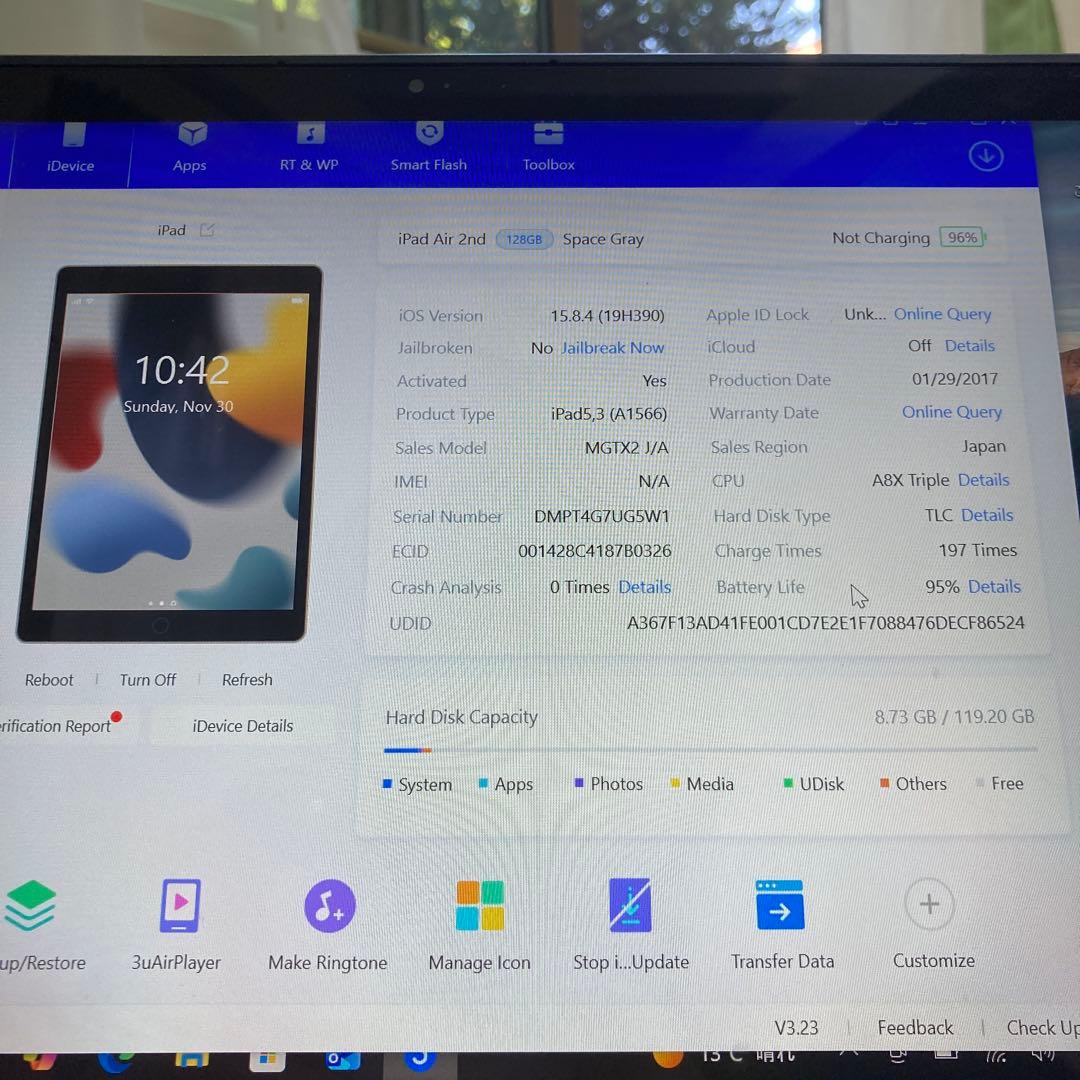Open the Make Ringtone tool
Image resolution: width=1080 pixels, height=1080 pixels.
coord(328,905)
